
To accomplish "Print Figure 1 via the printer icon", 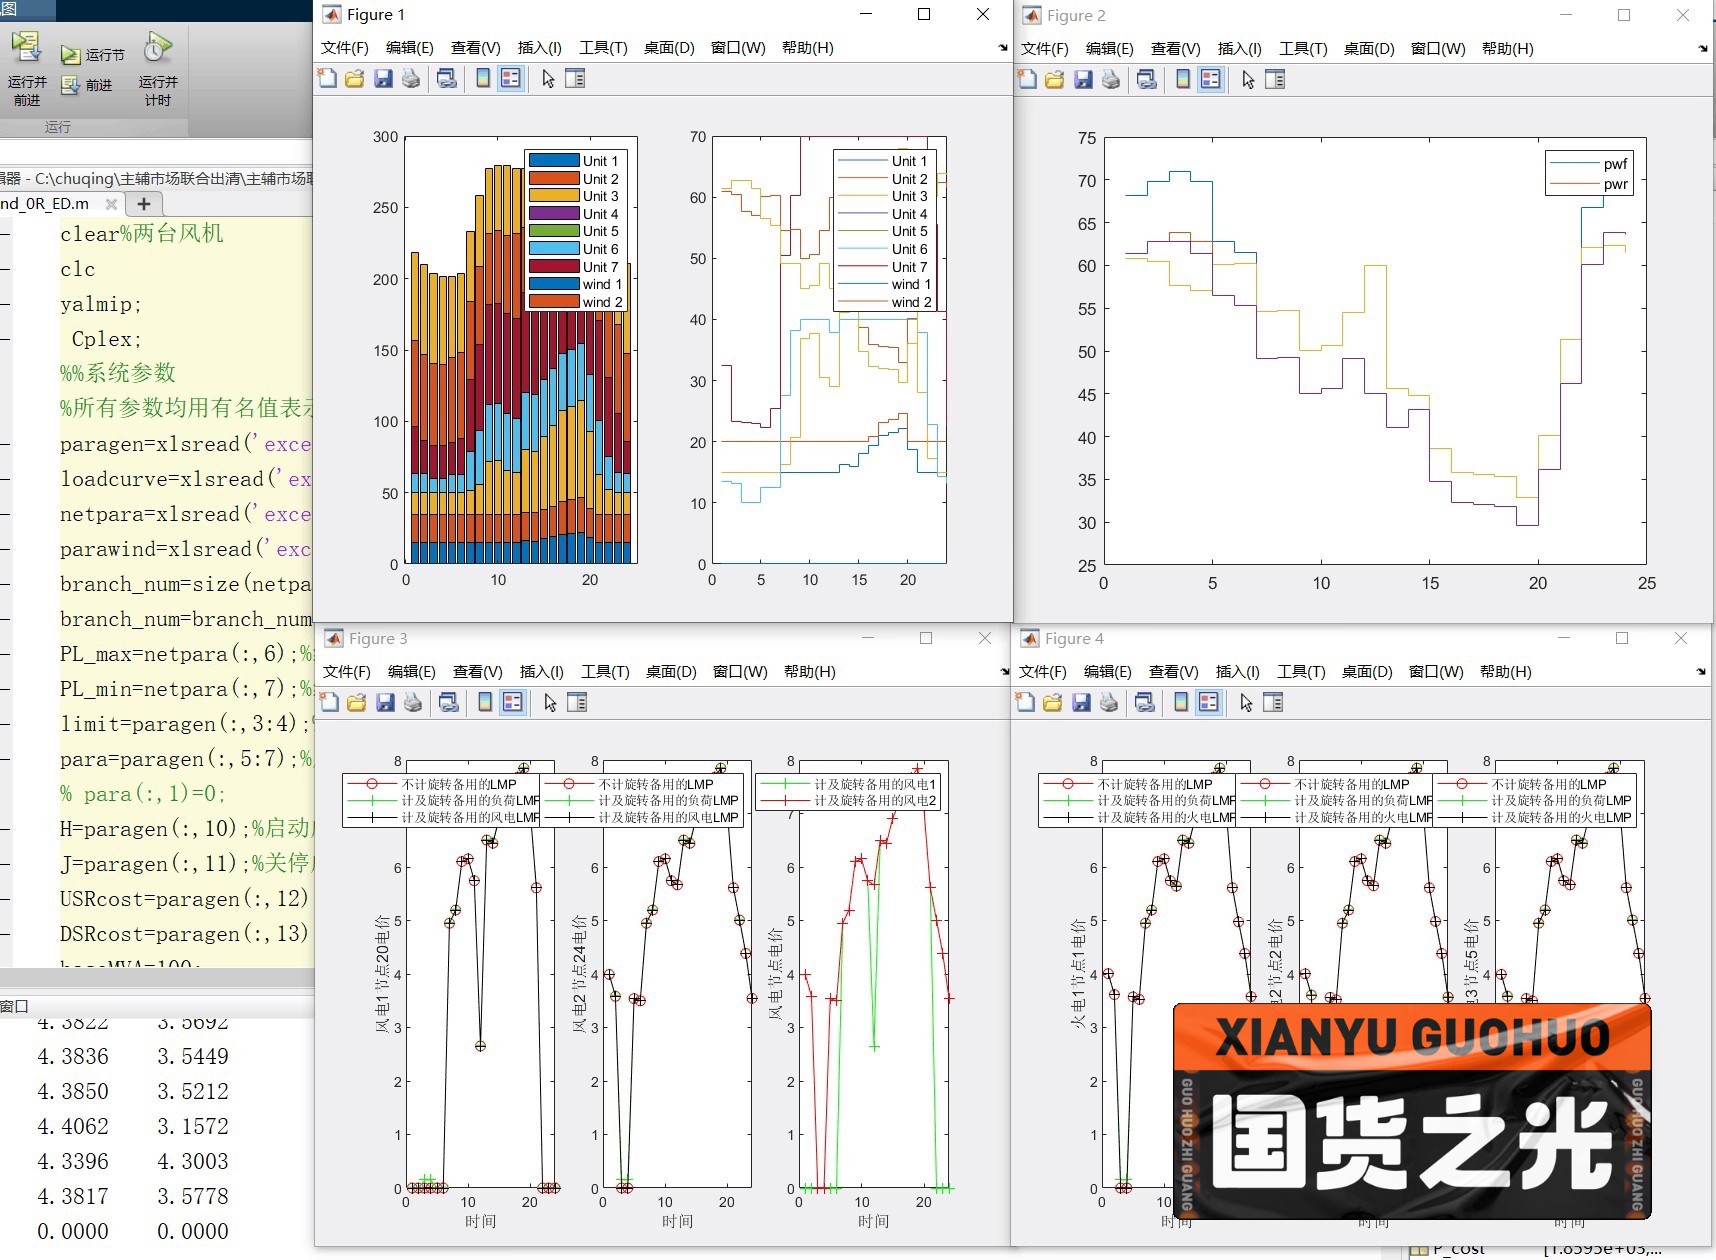I will 411,78.
